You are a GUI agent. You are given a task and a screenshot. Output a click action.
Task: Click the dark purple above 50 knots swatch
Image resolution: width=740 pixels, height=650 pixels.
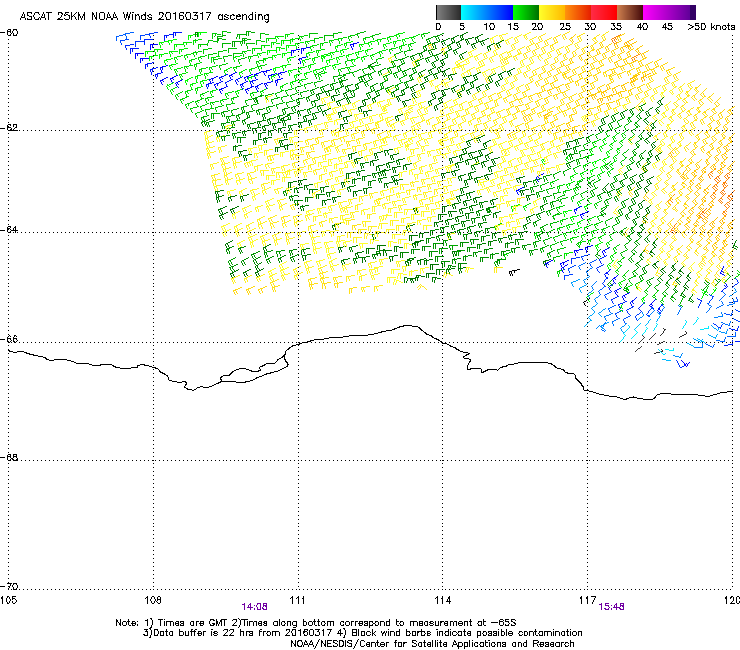click(693, 12)
